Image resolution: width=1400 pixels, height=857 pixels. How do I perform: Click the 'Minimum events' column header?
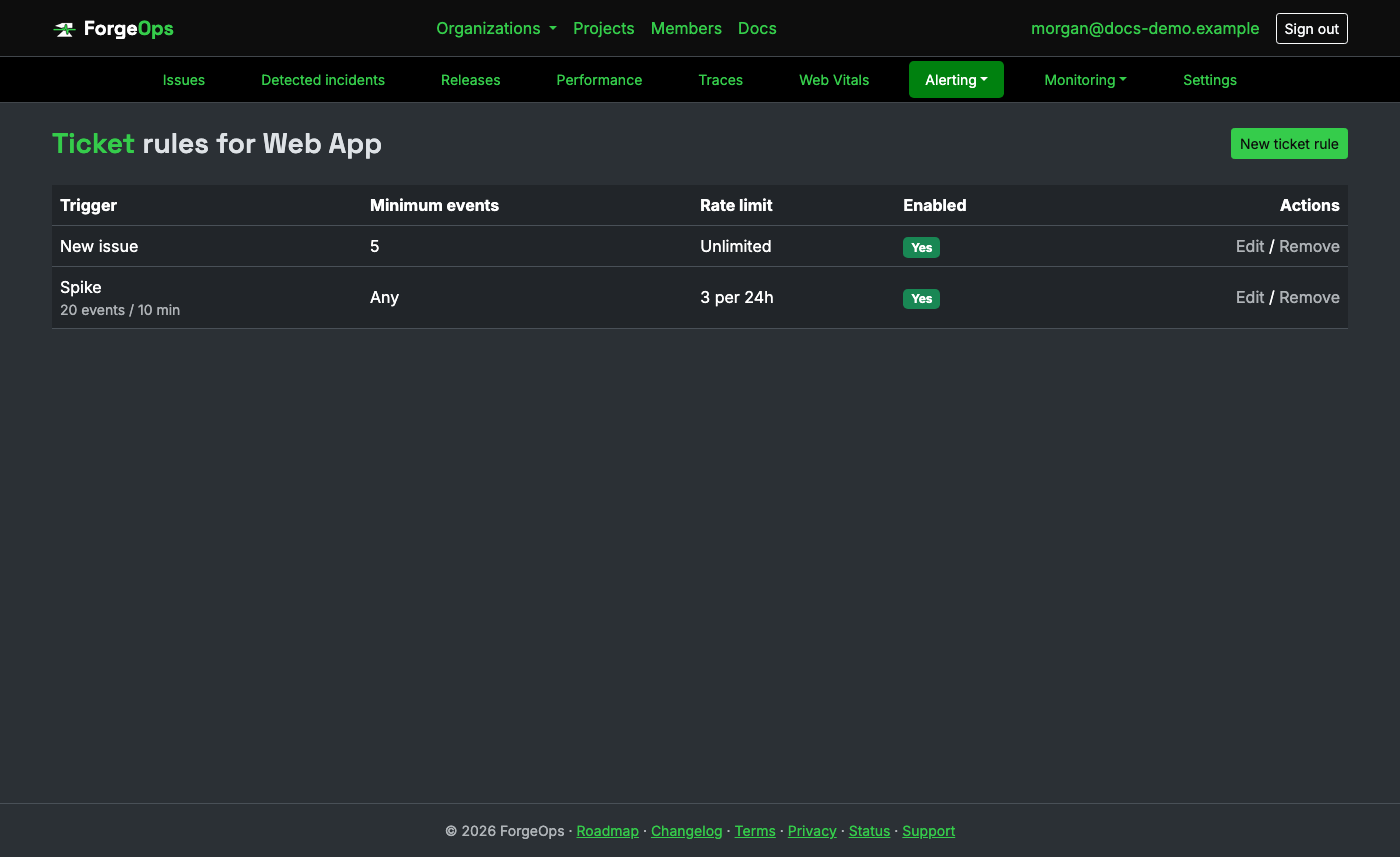coord(434,205)
